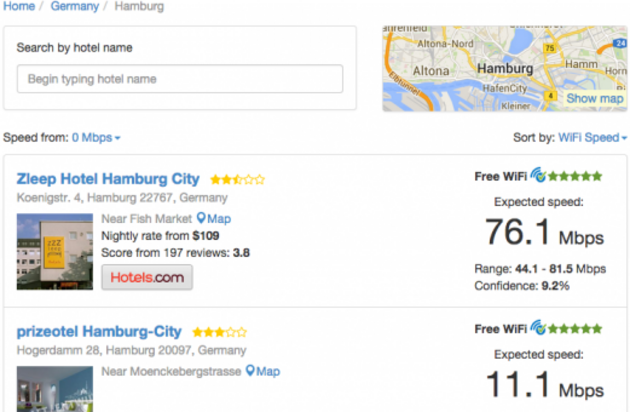Focus the hotel name search field

[x=180, y=79]
